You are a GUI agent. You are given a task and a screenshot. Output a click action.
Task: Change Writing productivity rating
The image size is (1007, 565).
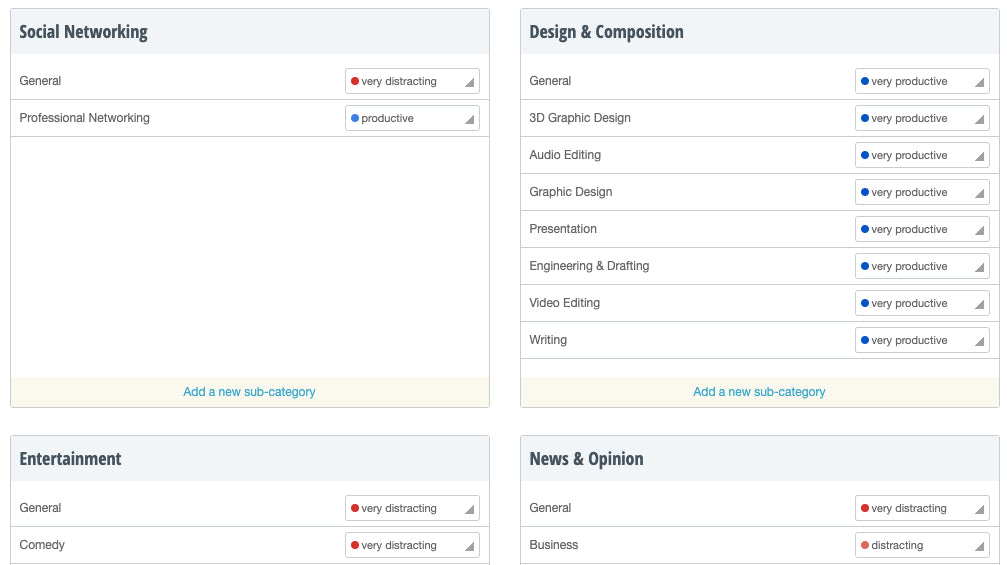tap(922, 340)
